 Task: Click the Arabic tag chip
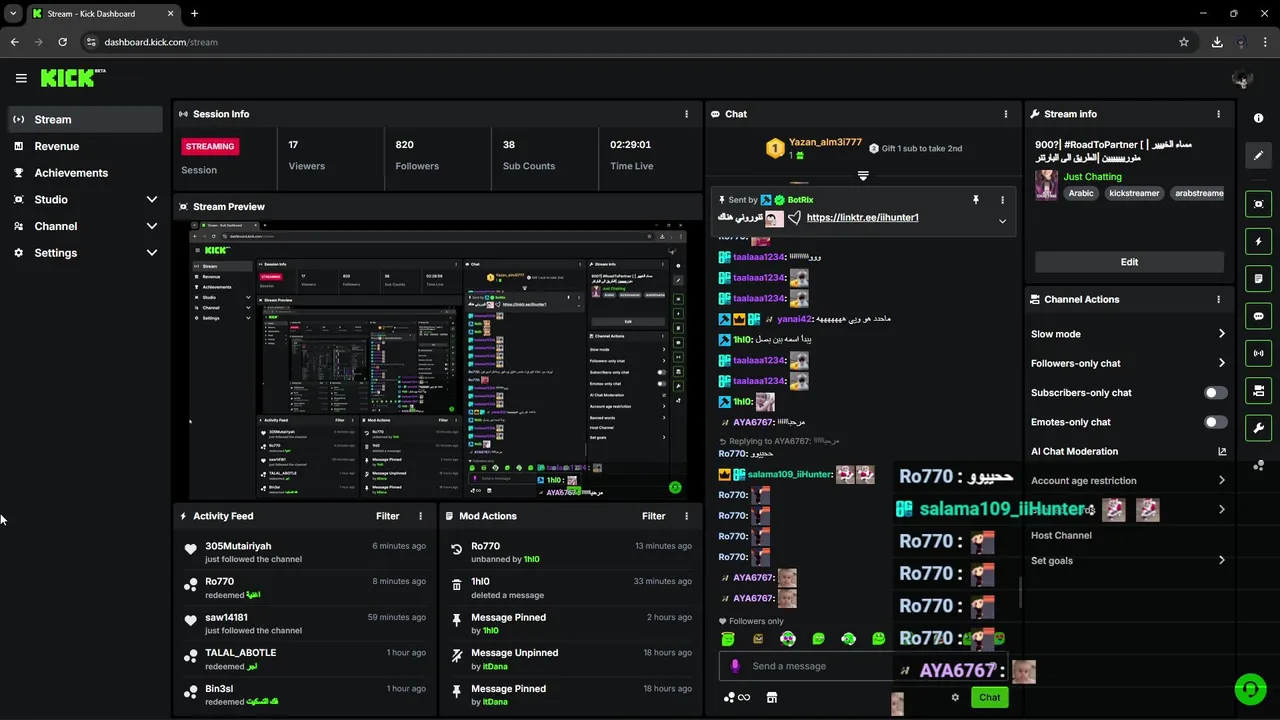click(1081, 193)
